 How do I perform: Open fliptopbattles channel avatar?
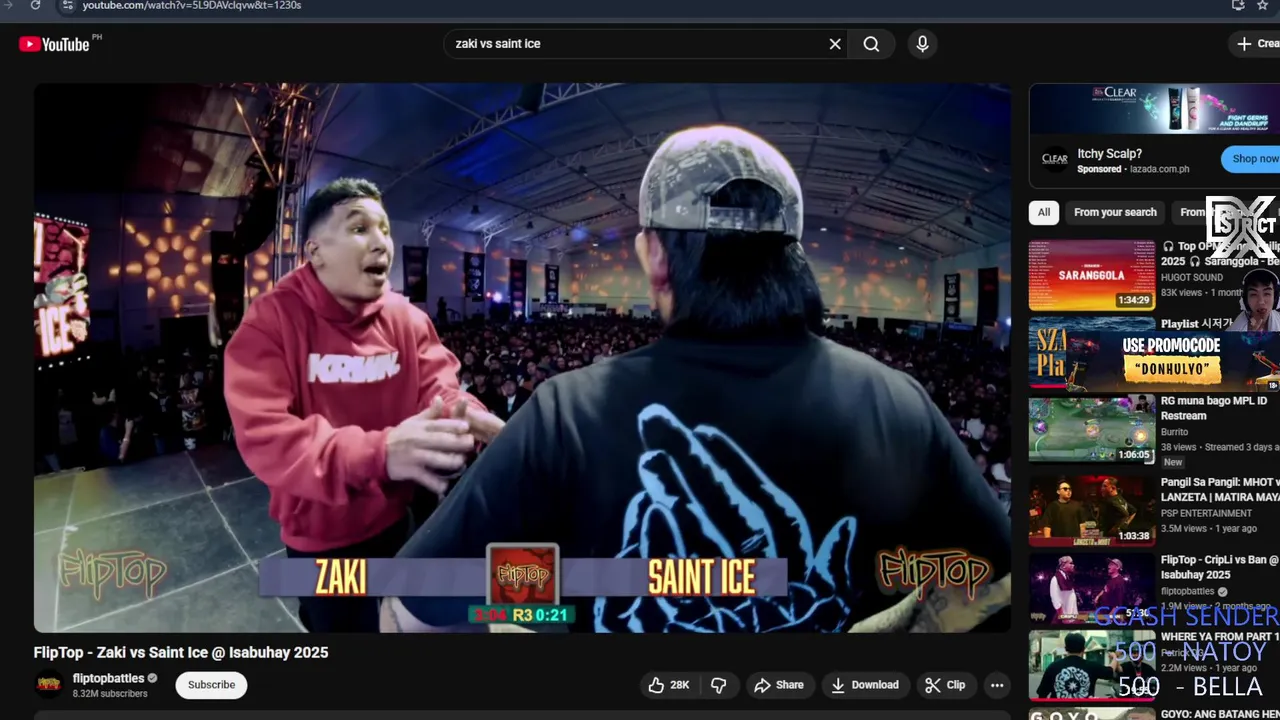pyautogui.click(x=48, y=685)
